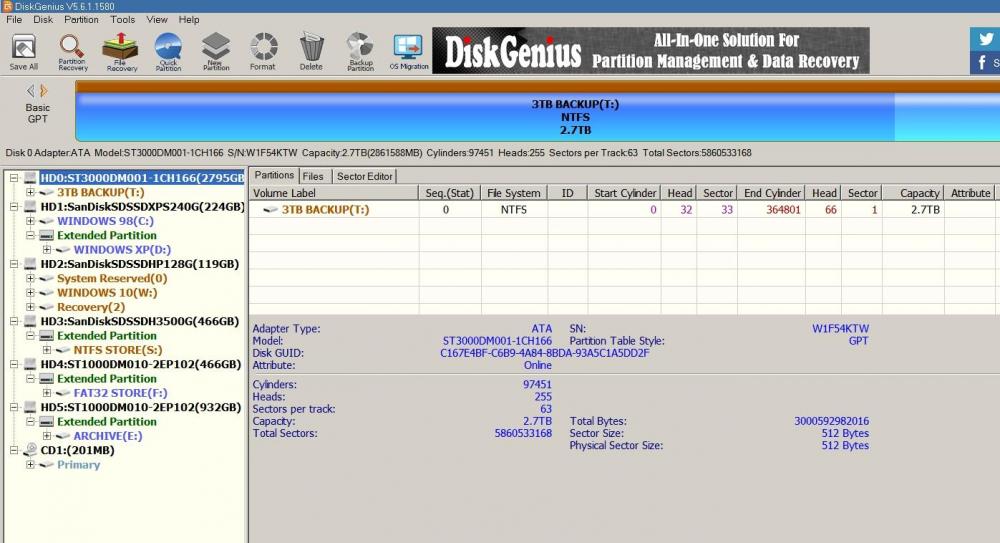The height and width of the screenshot is (543, 1000).
Task: Select ARCHIVE(E:) in the disk tree
Action: point(108,436)
